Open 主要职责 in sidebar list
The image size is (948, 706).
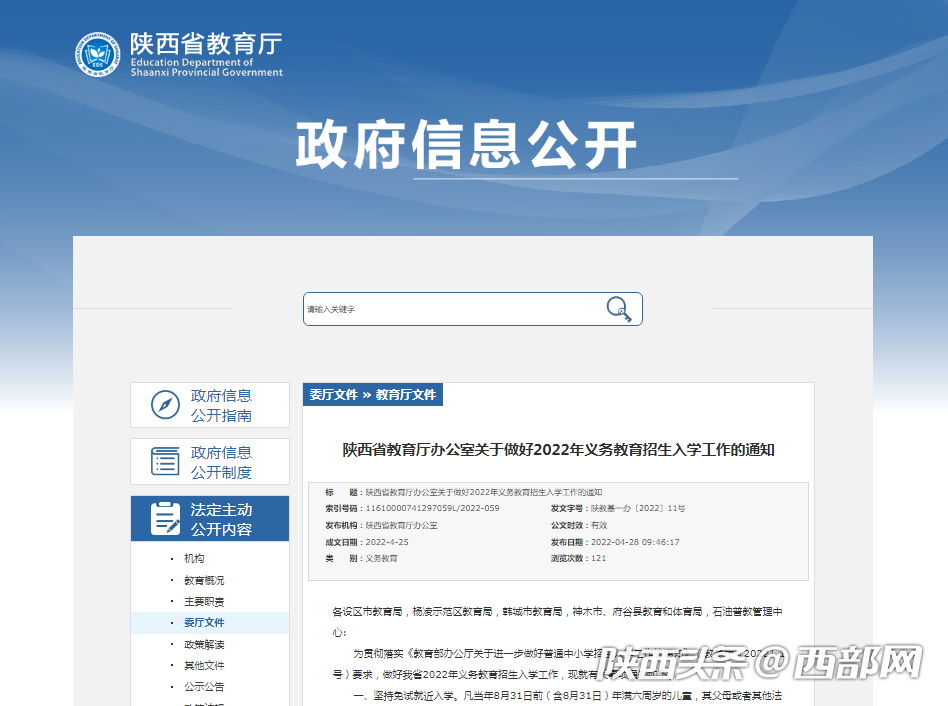pos(204,601)
